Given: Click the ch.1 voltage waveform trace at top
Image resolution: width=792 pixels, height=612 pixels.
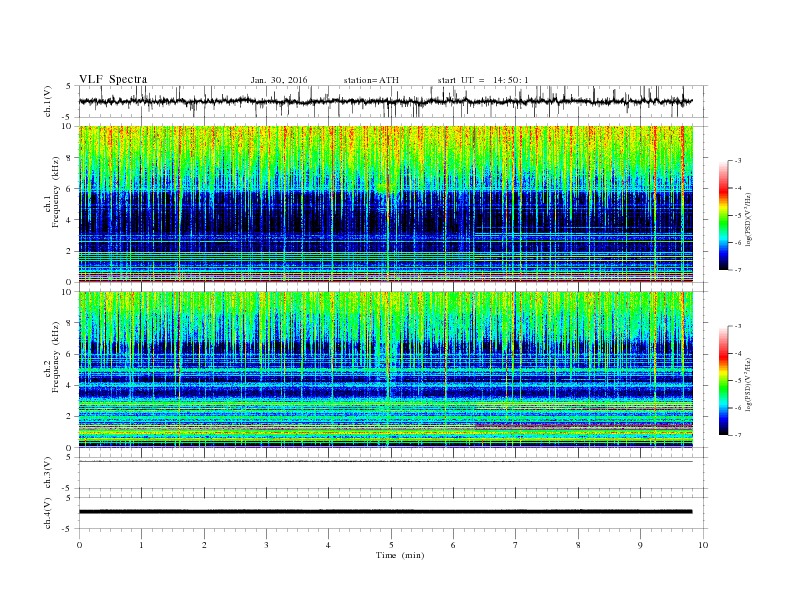Looking at the screenshot, I should [385, 101].
